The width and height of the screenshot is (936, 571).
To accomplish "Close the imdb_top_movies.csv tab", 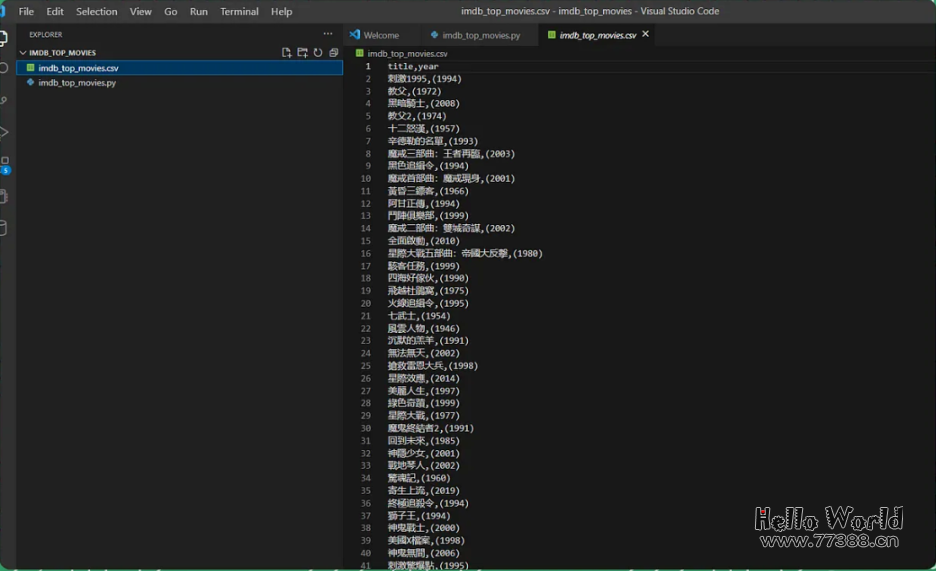I will (645, 34).
